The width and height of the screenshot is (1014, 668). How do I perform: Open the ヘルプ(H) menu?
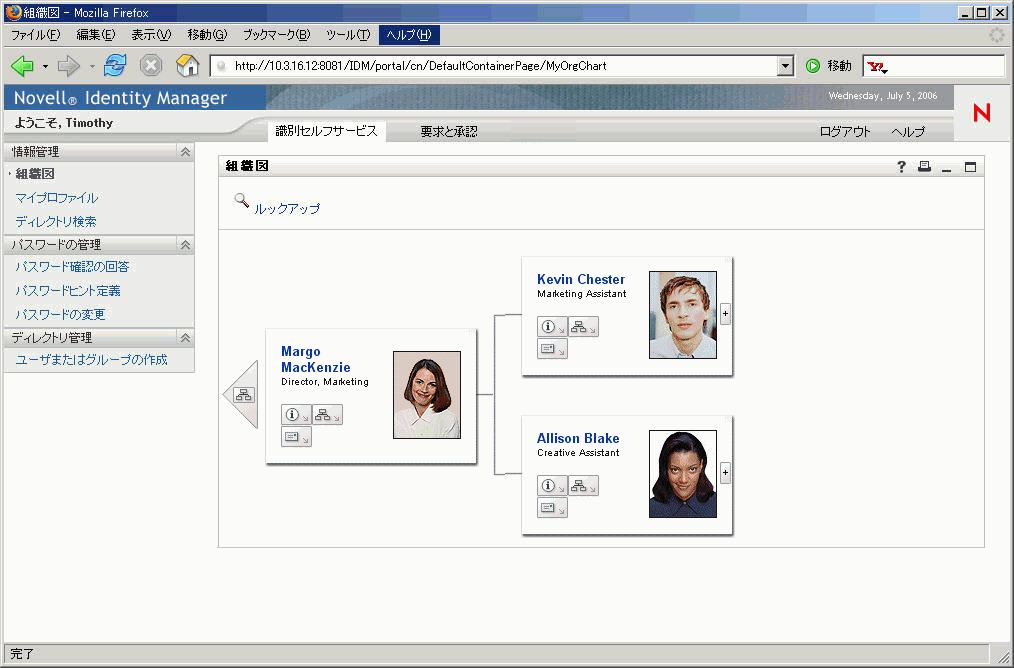pos(409,35)
